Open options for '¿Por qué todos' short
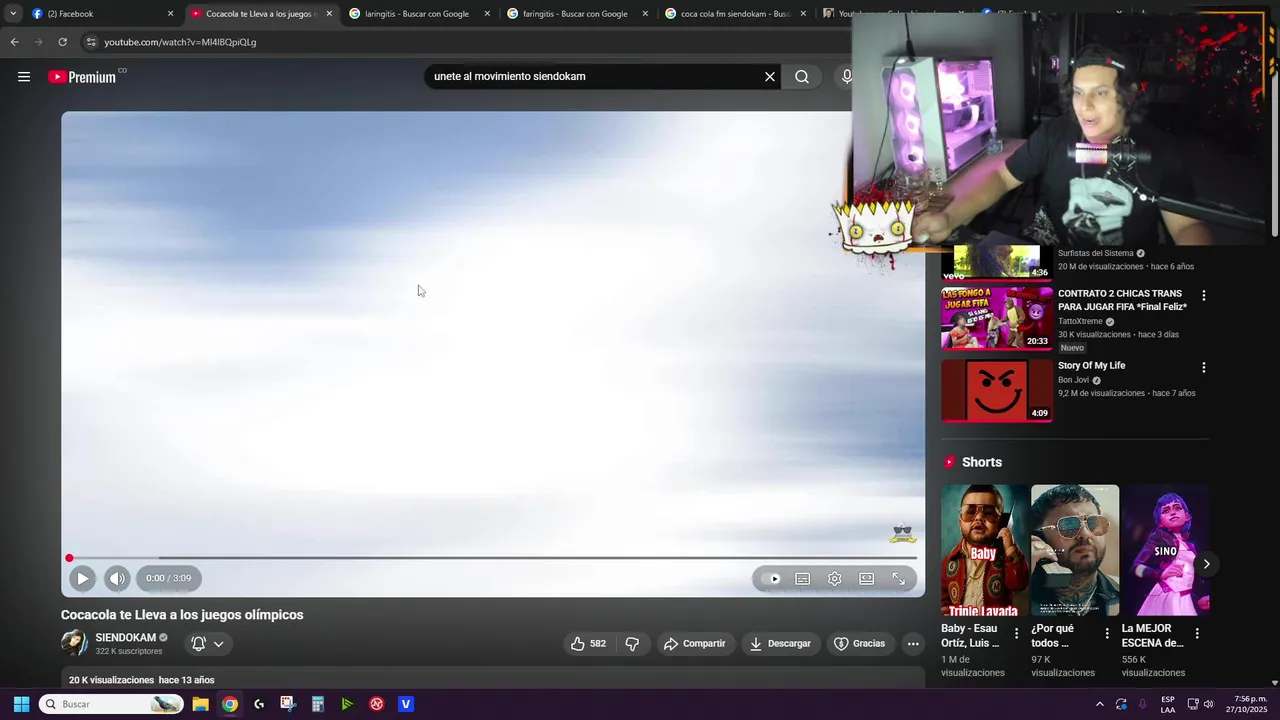1280x720 pixels. point(1107,634)
